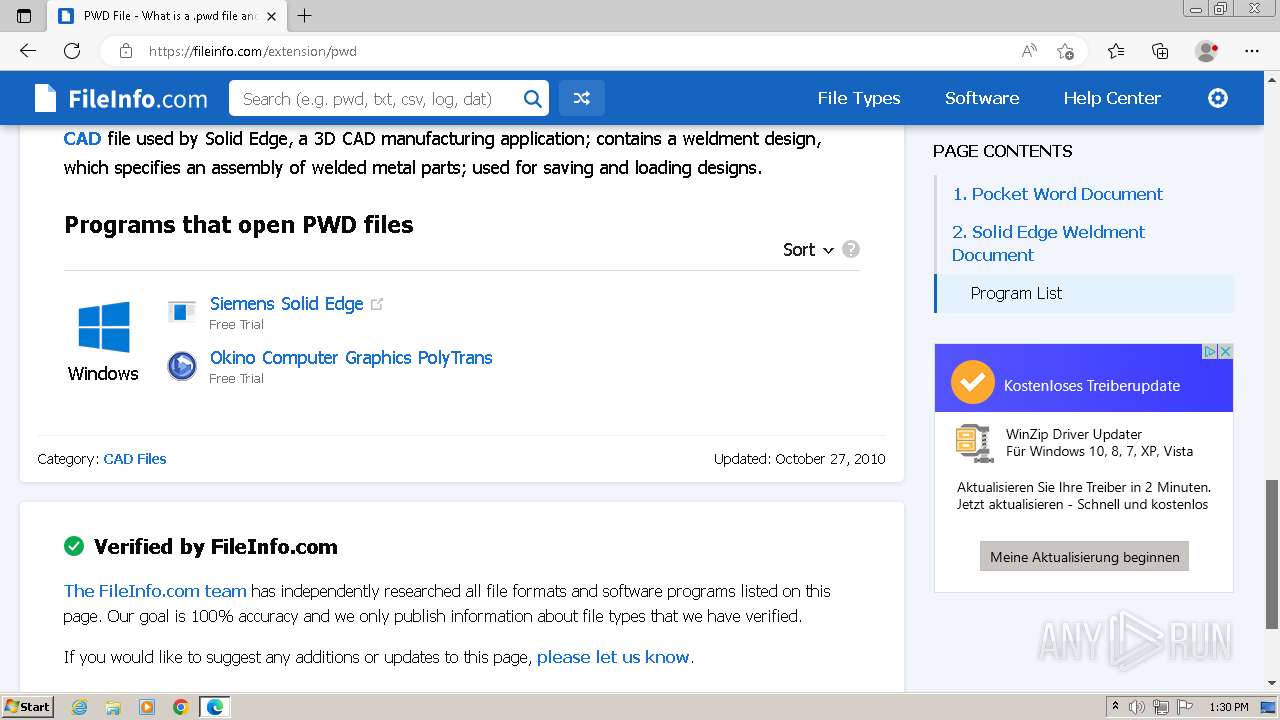Image resolution: width=1280 pixels, height=720 pixels.
Task: Click the page vertical scrollbar thumb
Action: click(x=1272, y=554)
